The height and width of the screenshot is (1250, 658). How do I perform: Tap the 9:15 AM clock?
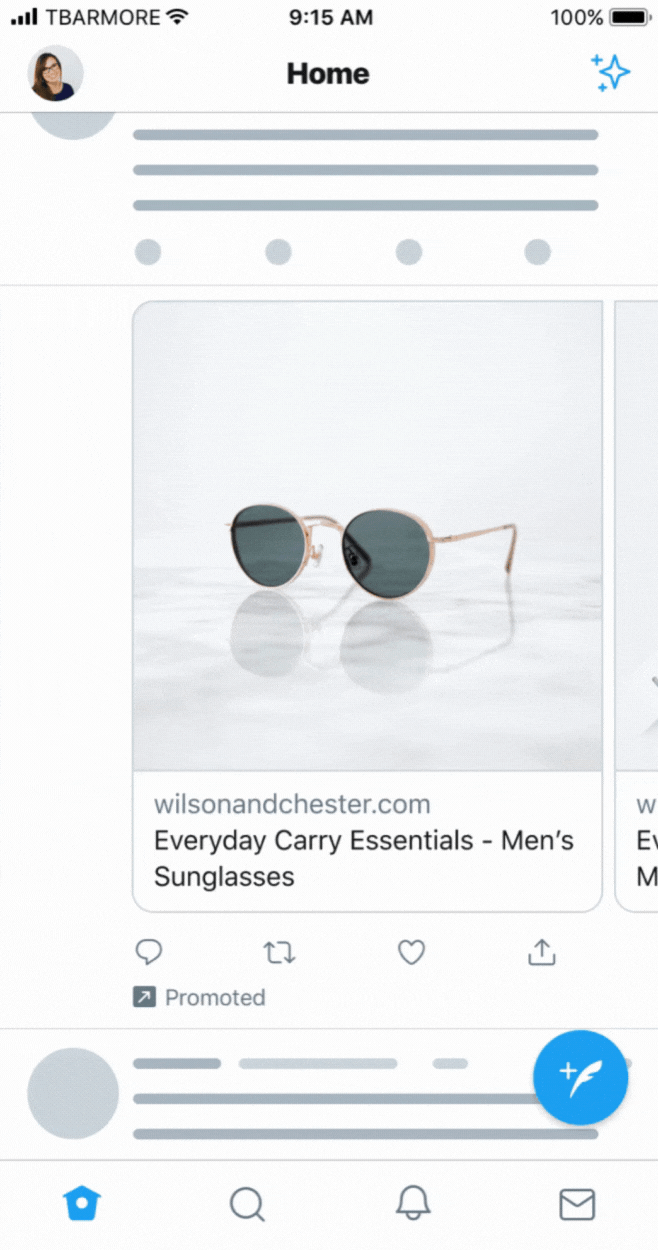click(x=331, y=17)
